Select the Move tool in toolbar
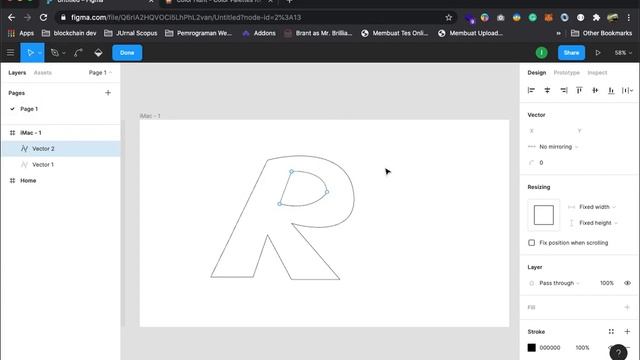640x360 pixels. (30, 53)
